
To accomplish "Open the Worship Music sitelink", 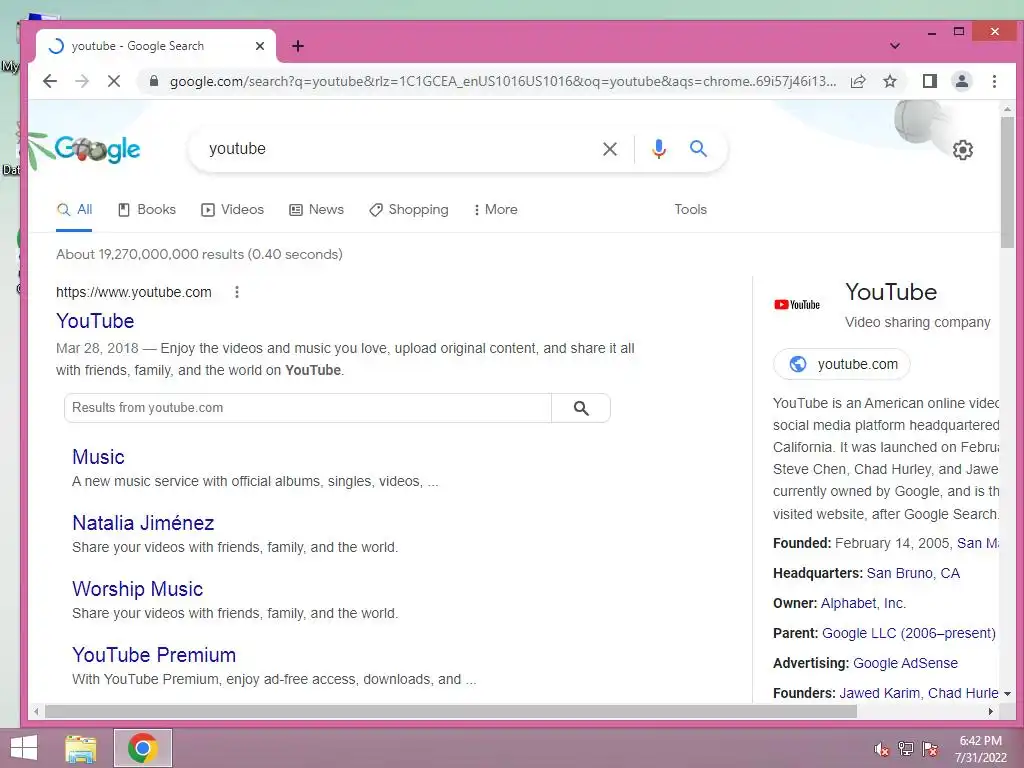I will click(138, 589).
